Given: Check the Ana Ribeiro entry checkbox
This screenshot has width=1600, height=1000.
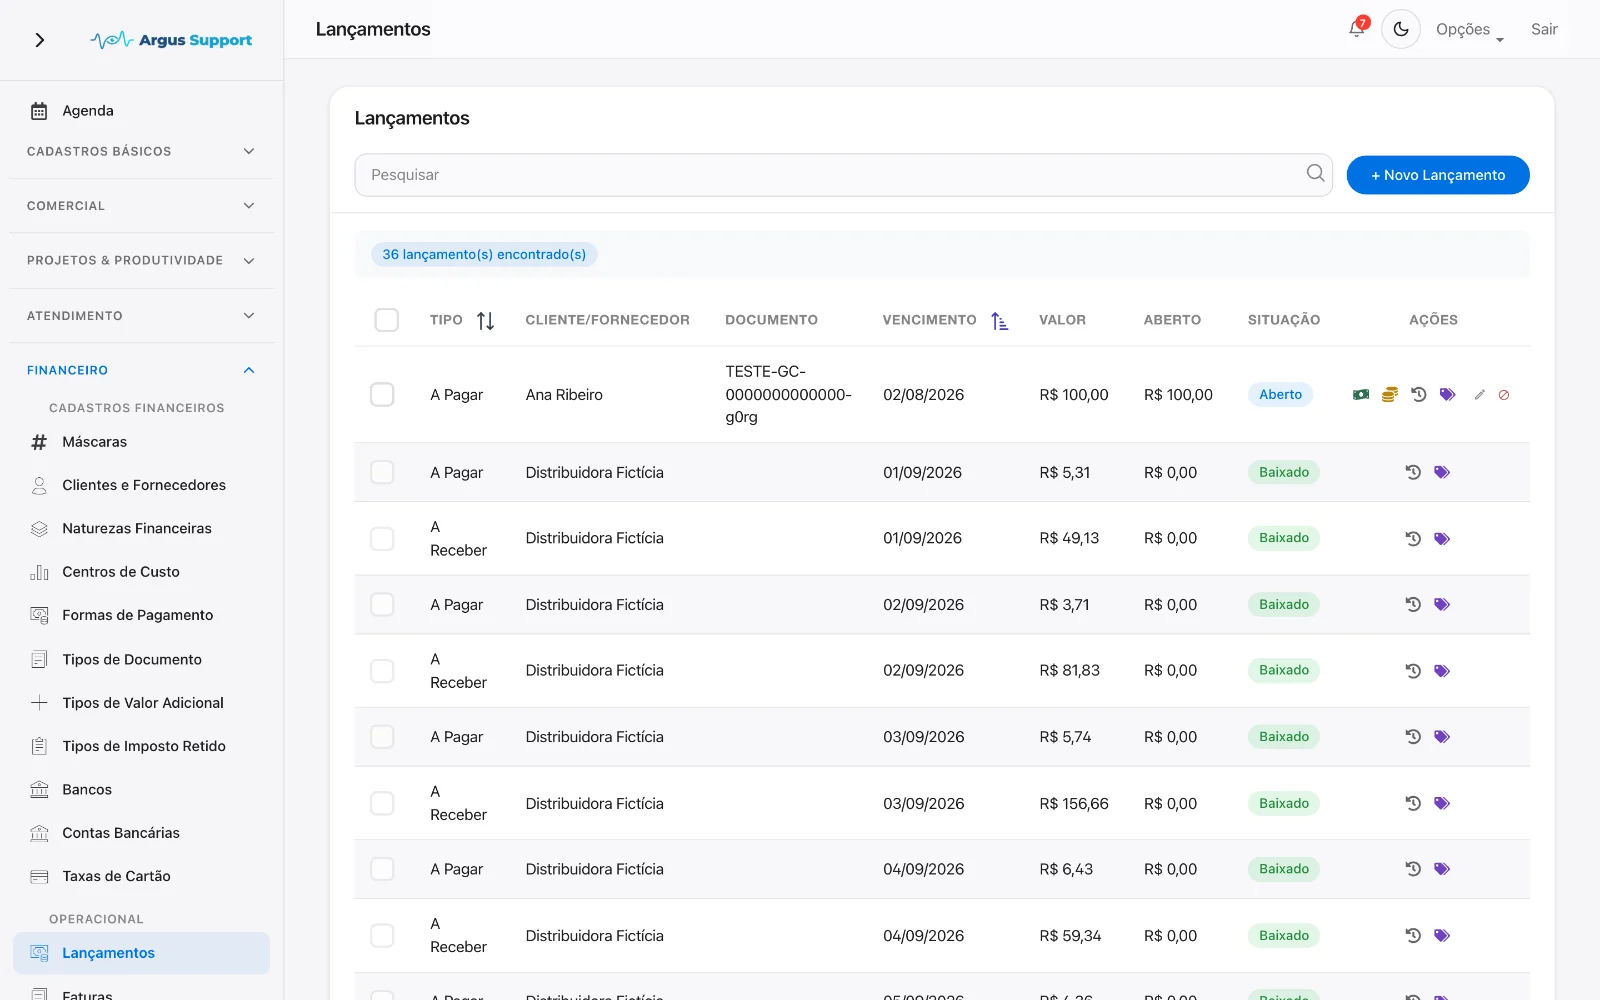Looking at the screenshot, I should pos(382,395).
